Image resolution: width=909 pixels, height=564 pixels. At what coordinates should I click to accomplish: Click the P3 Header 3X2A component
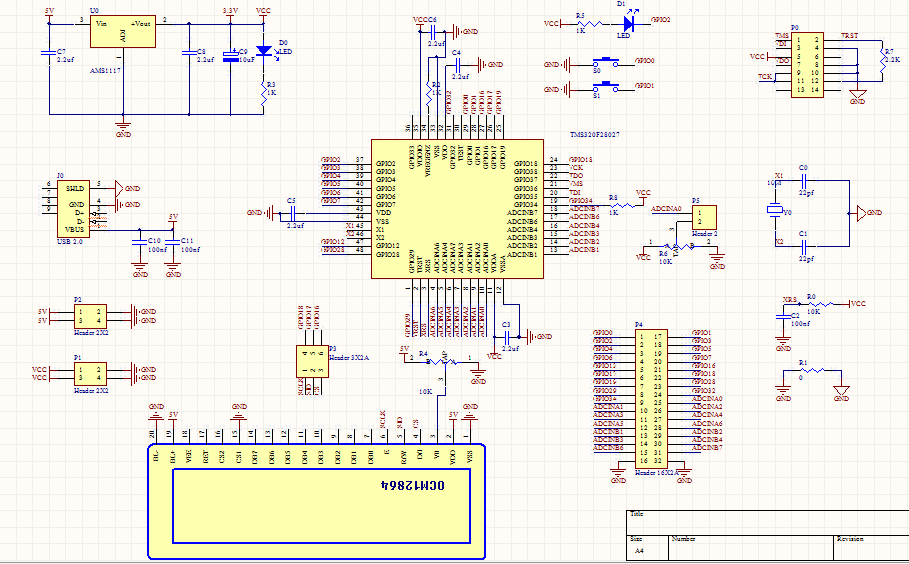312,362
